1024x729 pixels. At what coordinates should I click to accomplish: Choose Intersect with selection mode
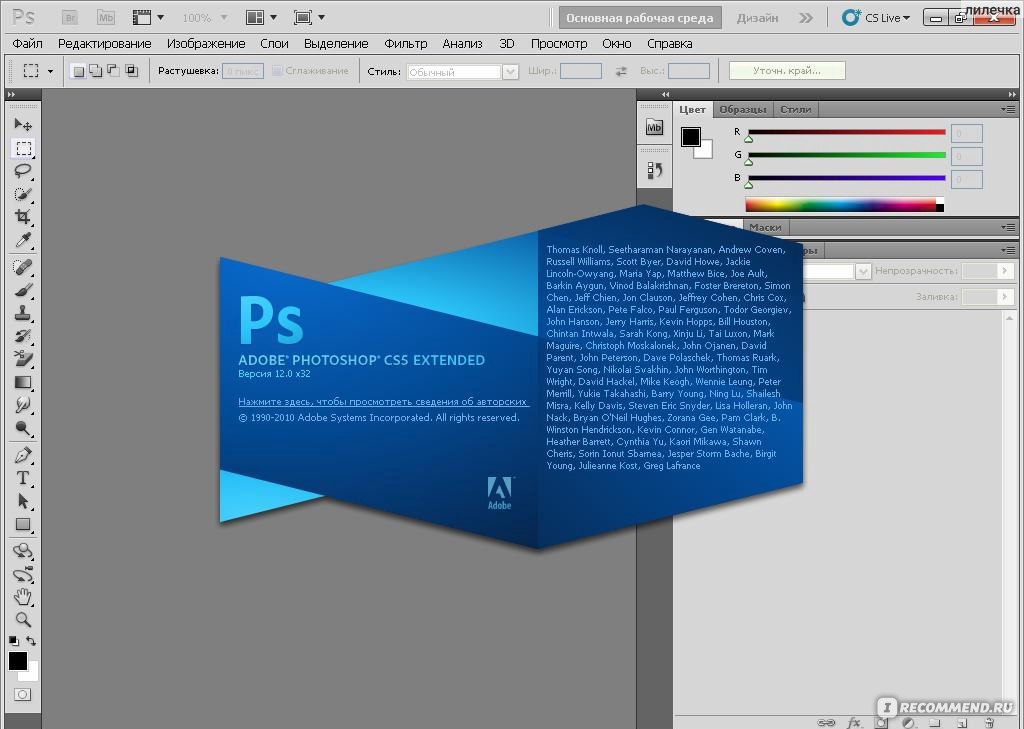[x=131, y=71]
